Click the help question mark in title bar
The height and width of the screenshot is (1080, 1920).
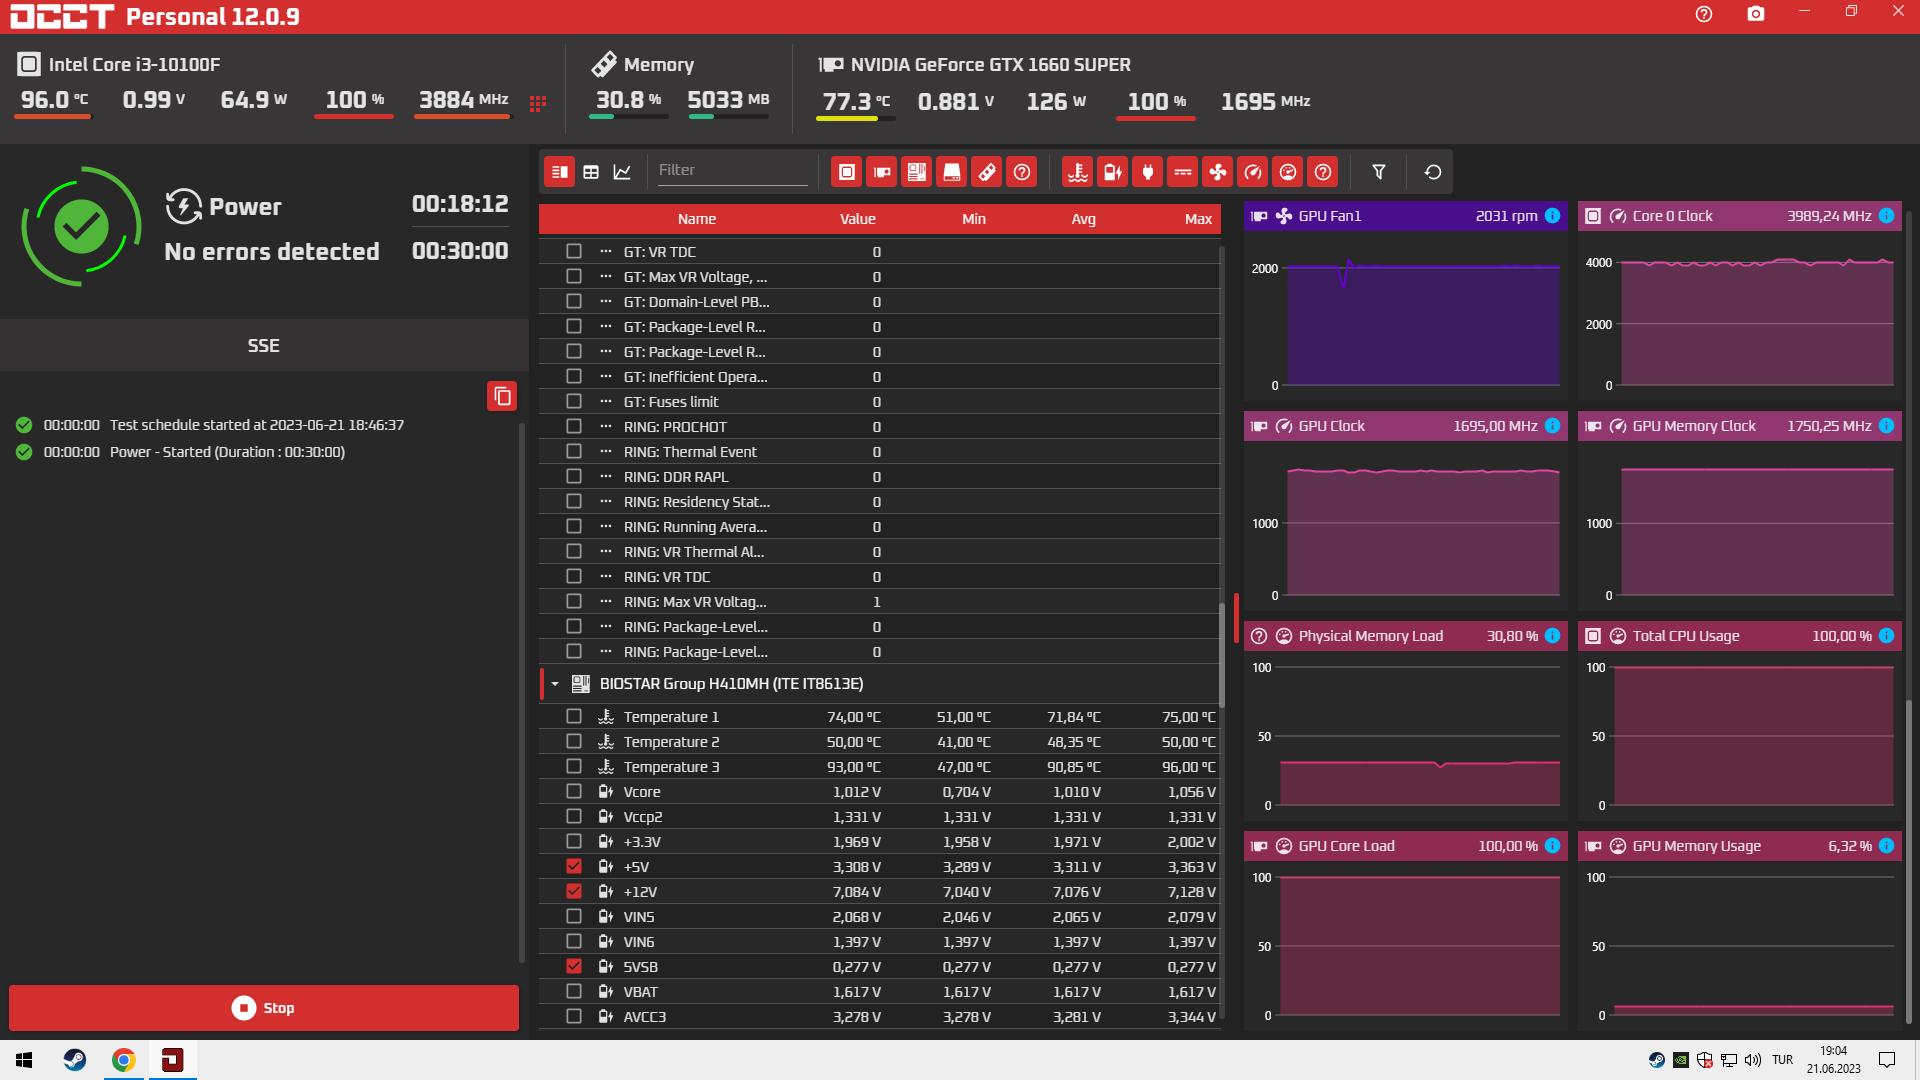[1704, 14]
